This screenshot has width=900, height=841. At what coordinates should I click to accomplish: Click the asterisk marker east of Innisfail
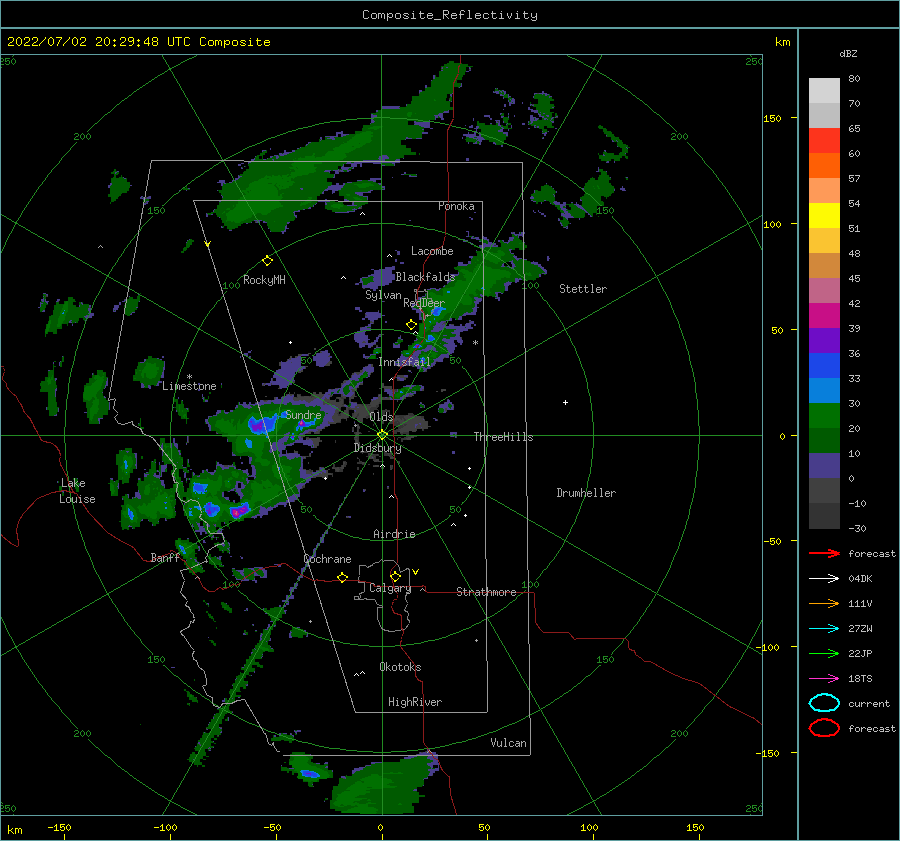pos(475,343)
